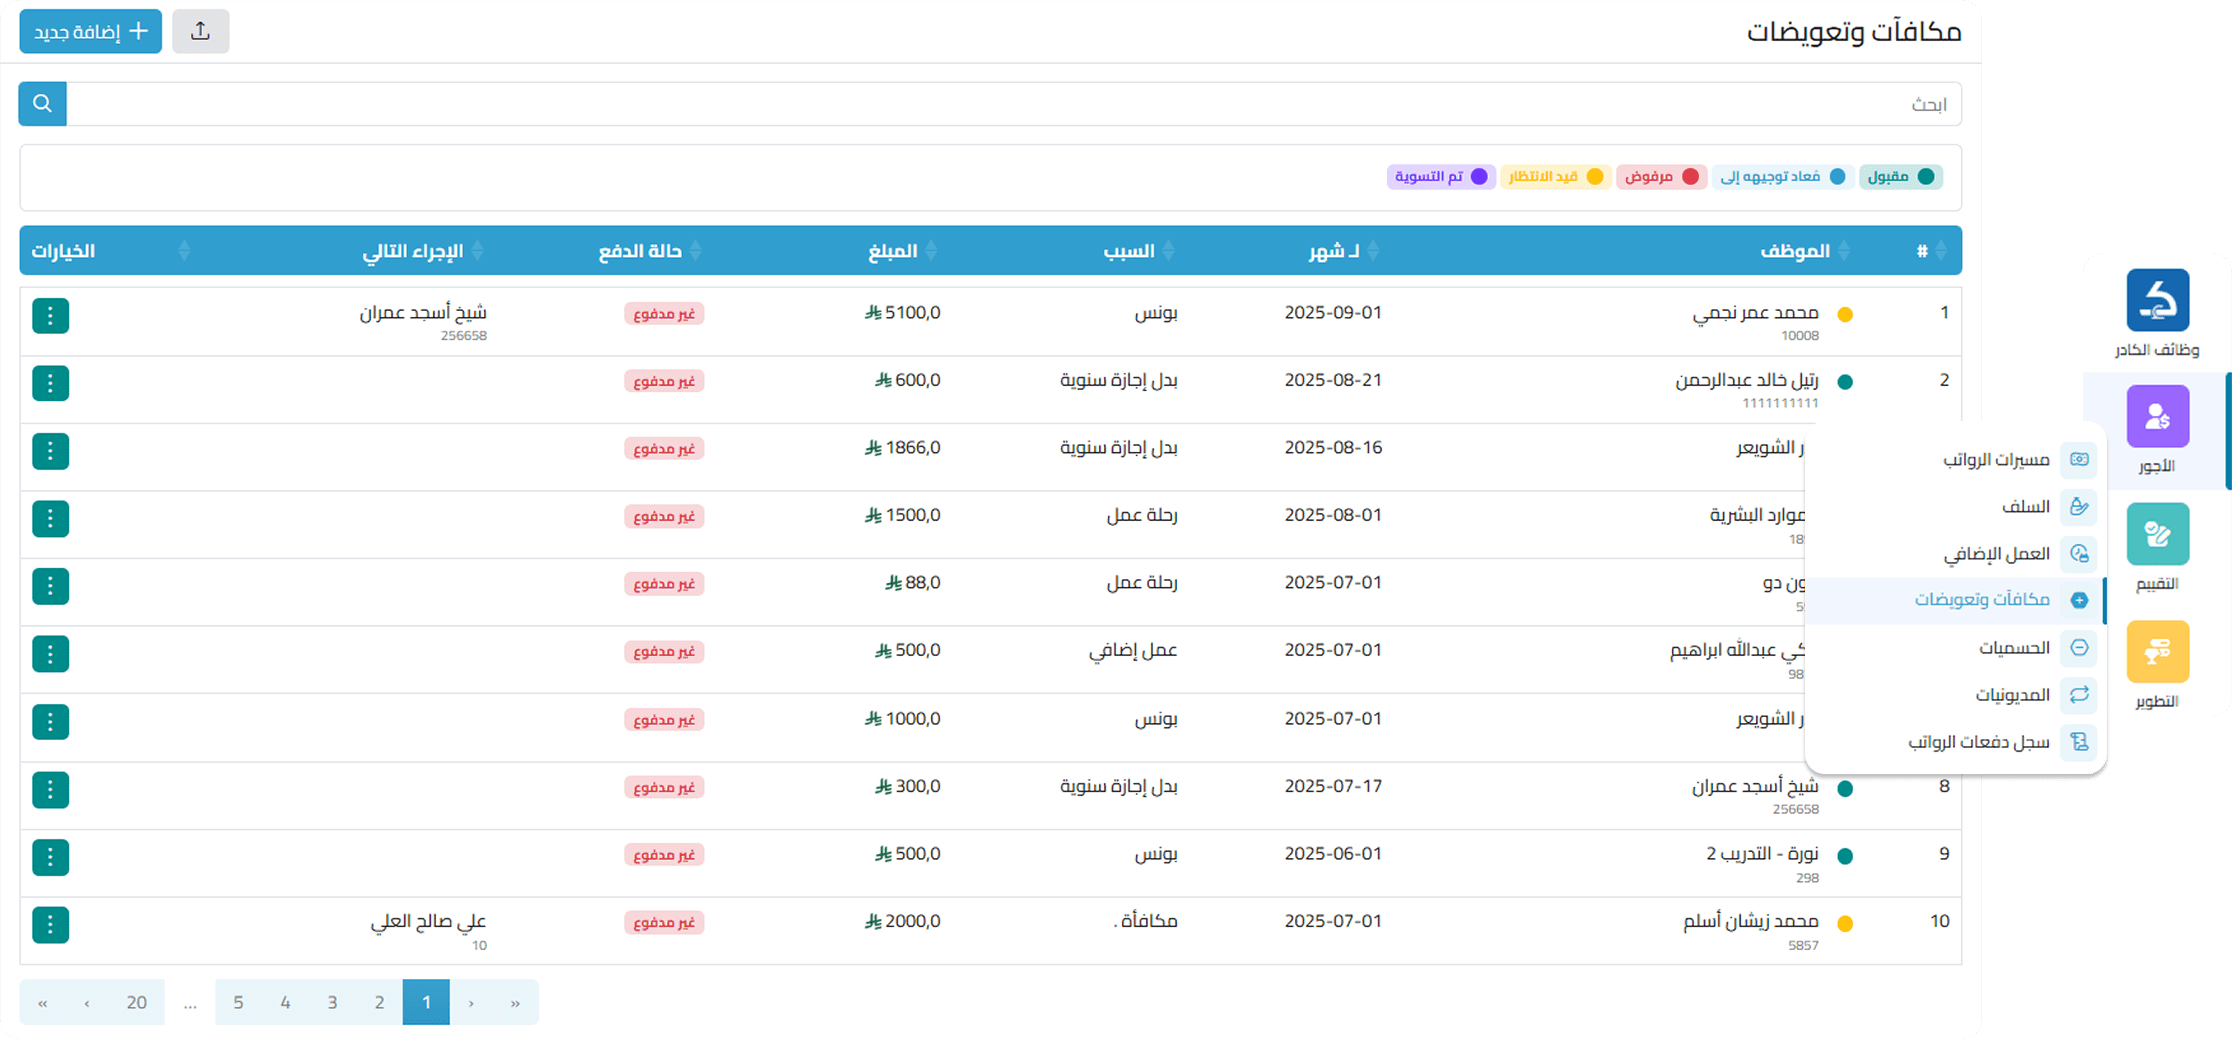
Task: Click the إضافة جديد button
Action: point(91,32)
